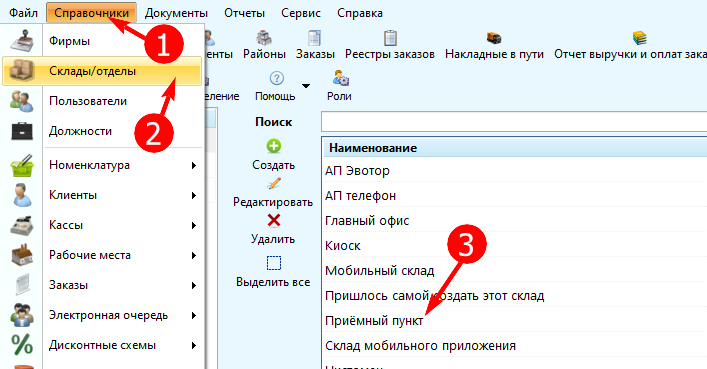The width and height of the screenshot is (707, 369).
Task: Click the Фирмы stamp icon
Action: [21, 41]
